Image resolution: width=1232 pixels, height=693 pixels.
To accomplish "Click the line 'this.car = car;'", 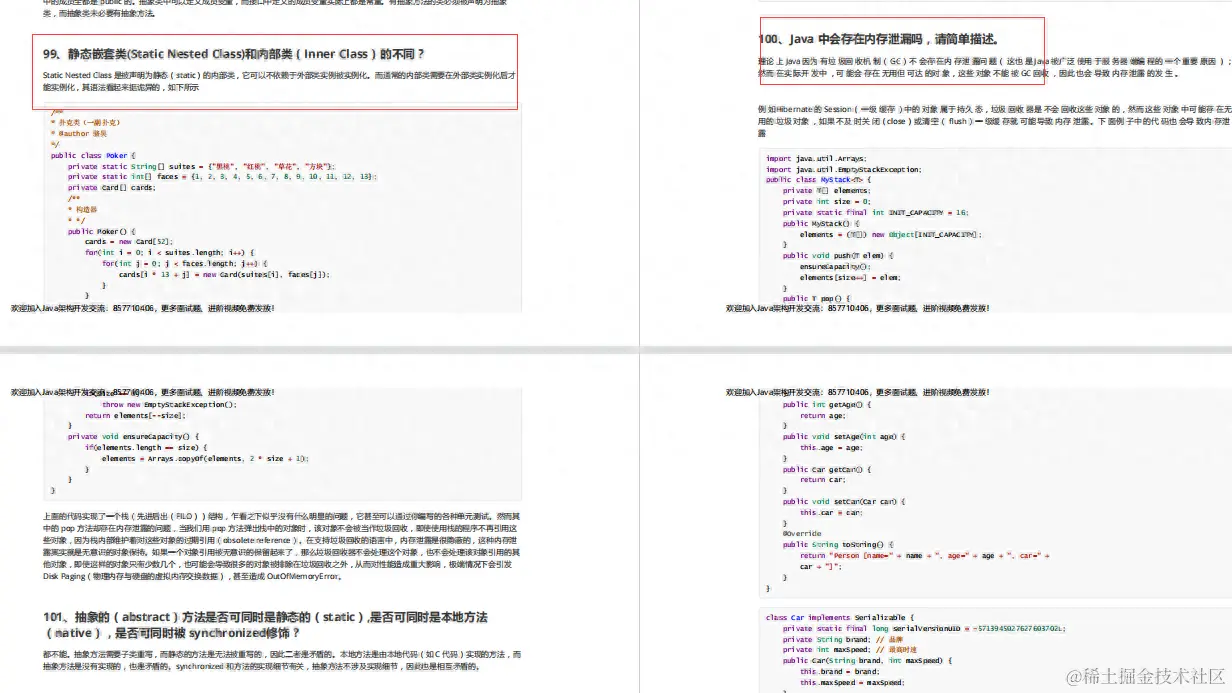I will (x=831, y=512).
